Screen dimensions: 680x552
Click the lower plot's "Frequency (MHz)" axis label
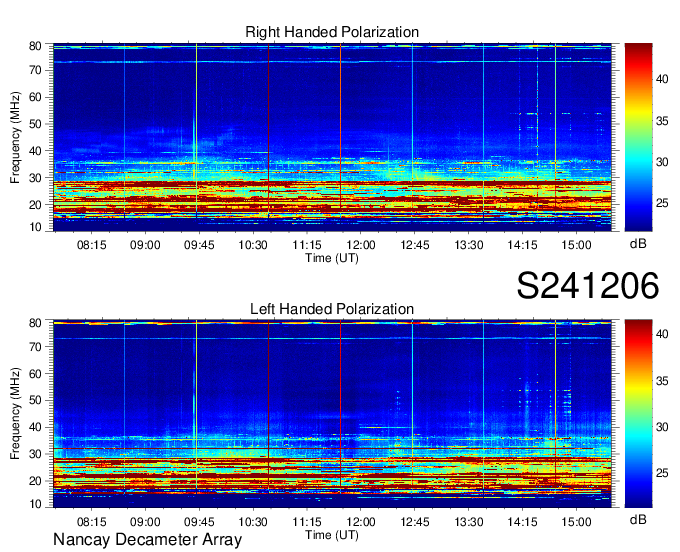tap(15, 414)
